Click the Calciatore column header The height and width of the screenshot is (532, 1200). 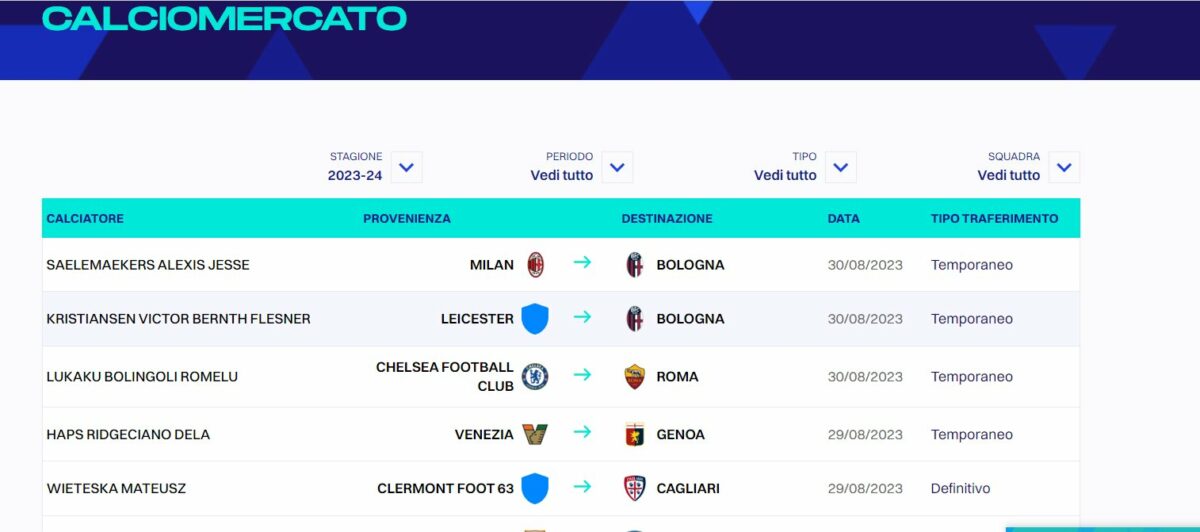(x=85, y=218)
